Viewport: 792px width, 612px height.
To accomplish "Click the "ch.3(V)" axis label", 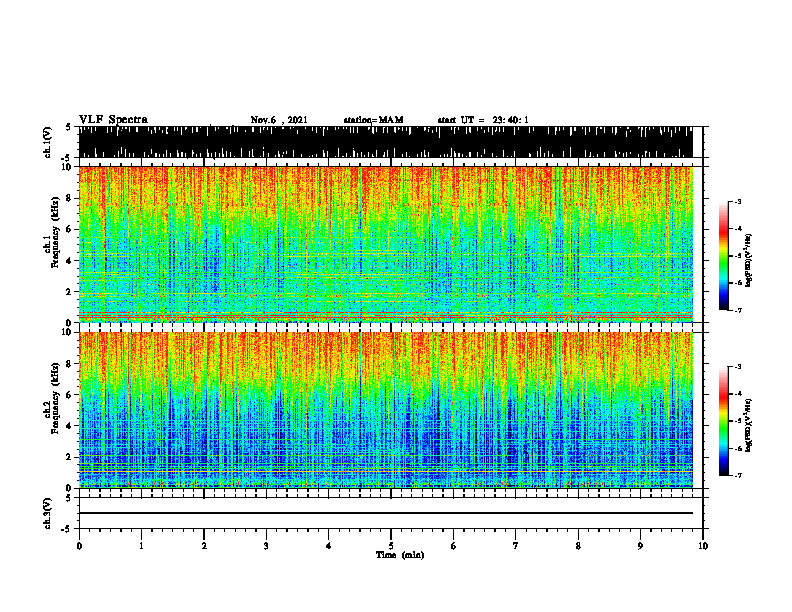I will coord(48,513).
